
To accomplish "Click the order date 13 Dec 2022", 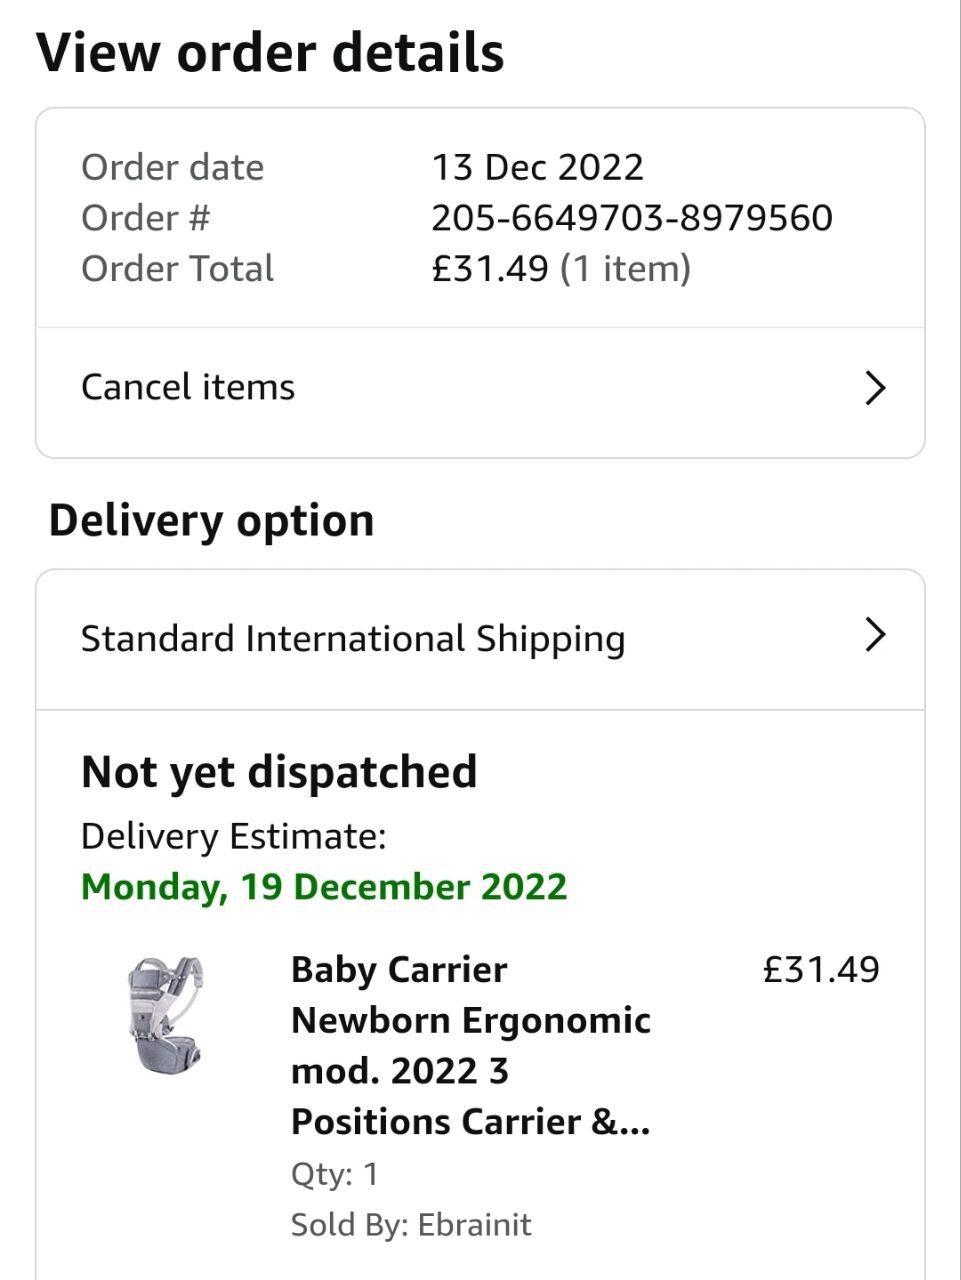I will pos(538,167).
